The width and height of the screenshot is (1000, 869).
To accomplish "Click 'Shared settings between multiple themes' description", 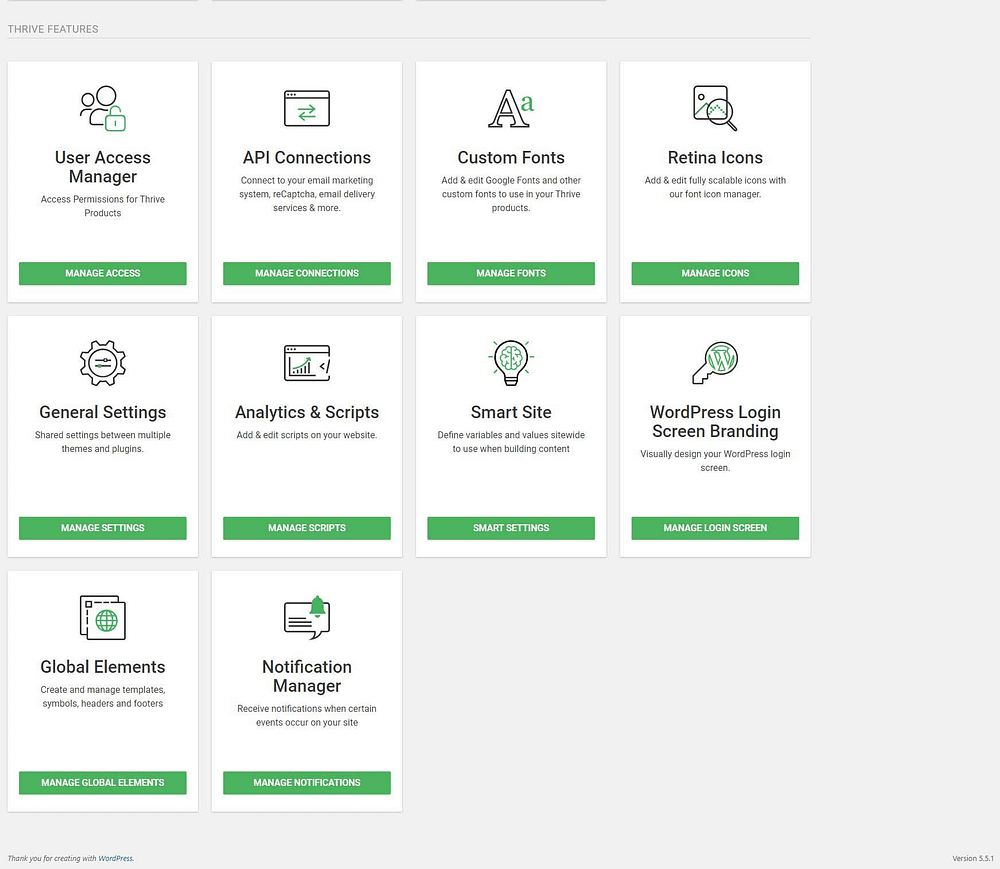I will 103,442.
